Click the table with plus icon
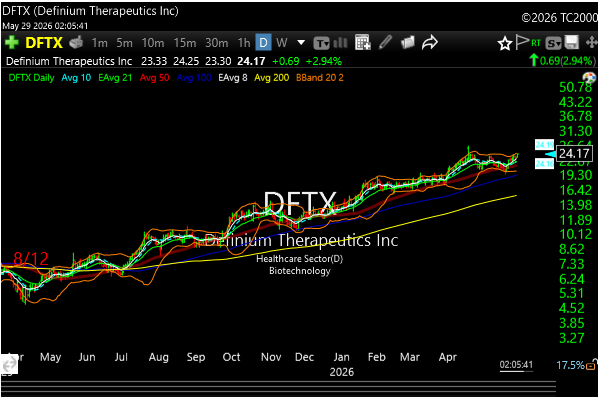Screen dimensions: 598x397 pyautogui.click(x=363, y=42)
